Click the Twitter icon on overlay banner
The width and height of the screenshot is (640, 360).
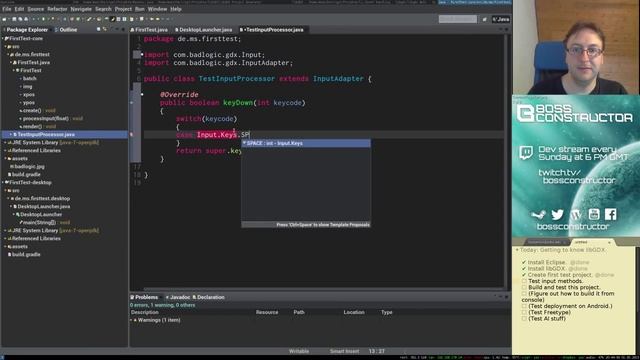pyautogui.click(x=558, y=214)
